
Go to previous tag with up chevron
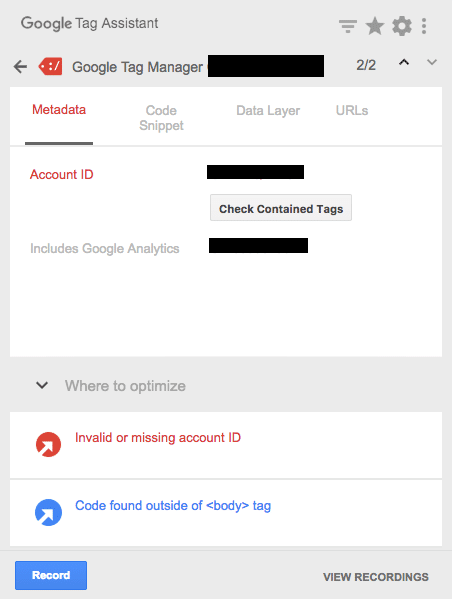coord(404,62)
